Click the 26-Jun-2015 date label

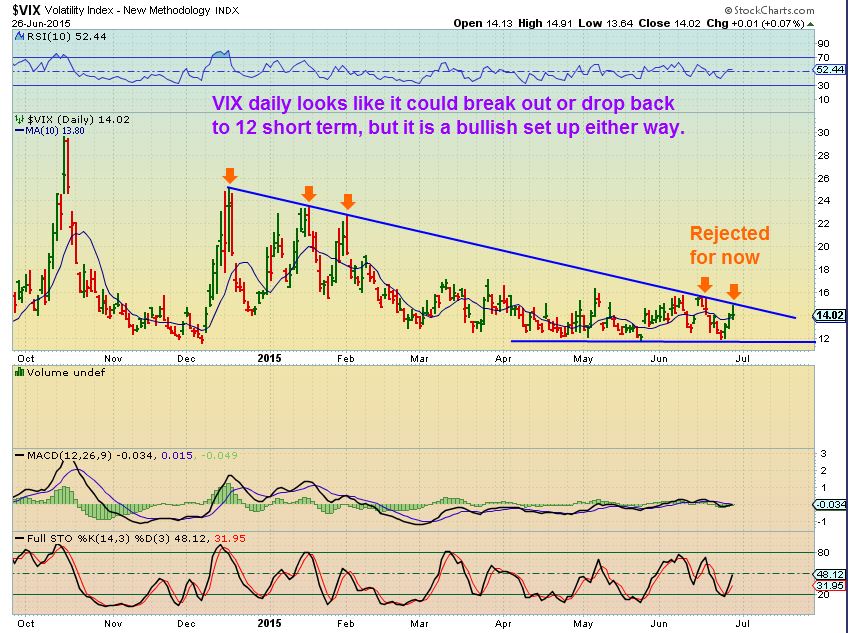point(37,23)
